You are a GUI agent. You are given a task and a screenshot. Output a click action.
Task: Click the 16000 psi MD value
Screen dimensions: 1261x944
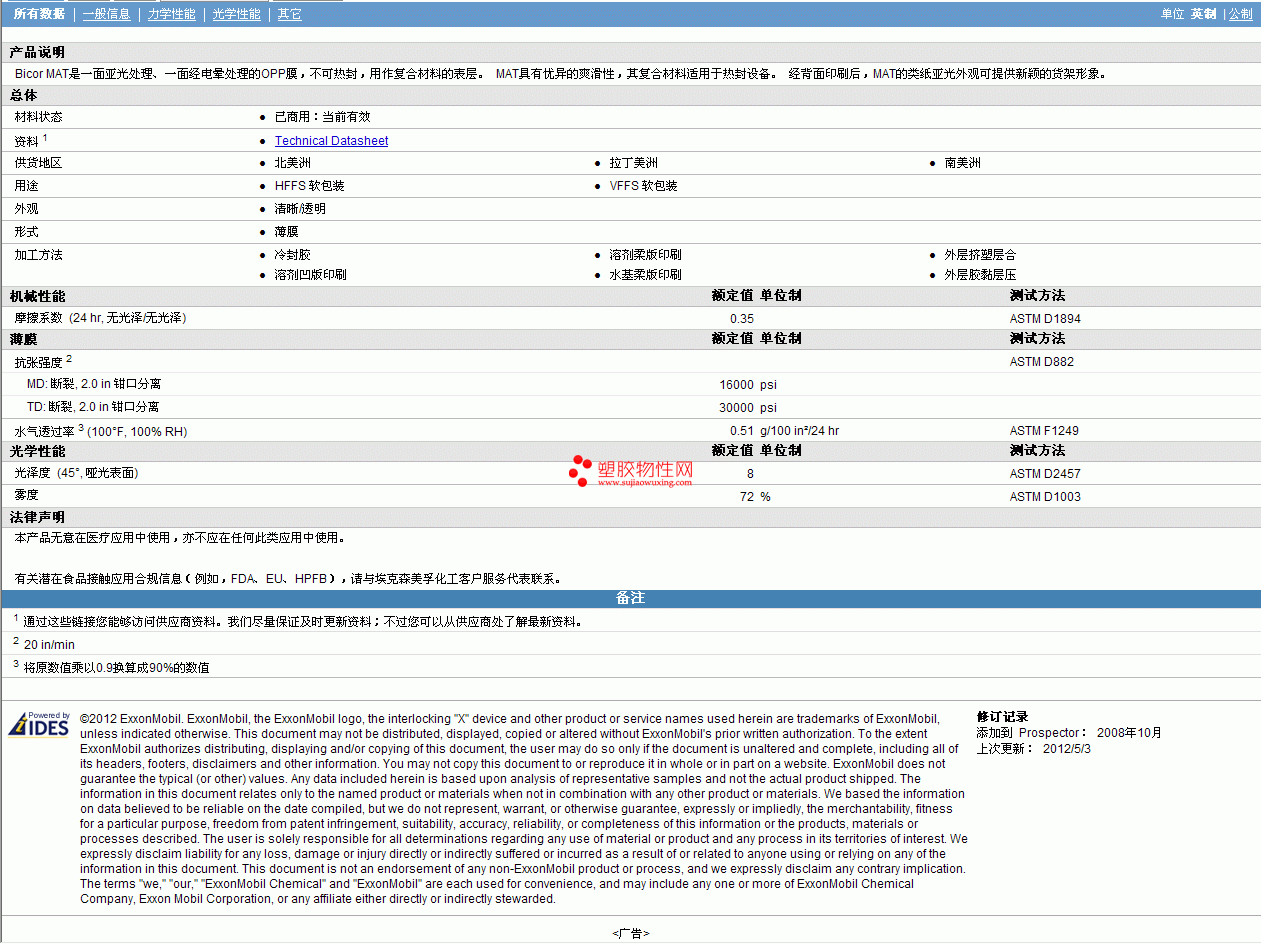(748, 385)
